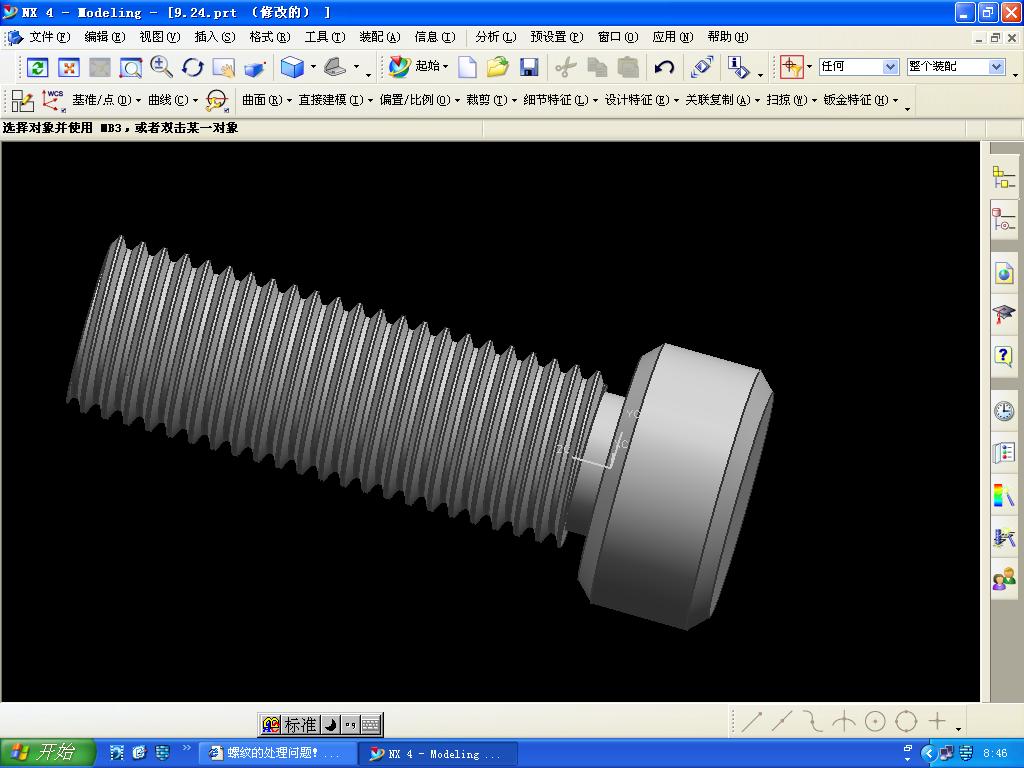Image resolution: width=1024 pixels, height=768 pixels.
Task: Click the New file icon
Action: tap(467, 67)
